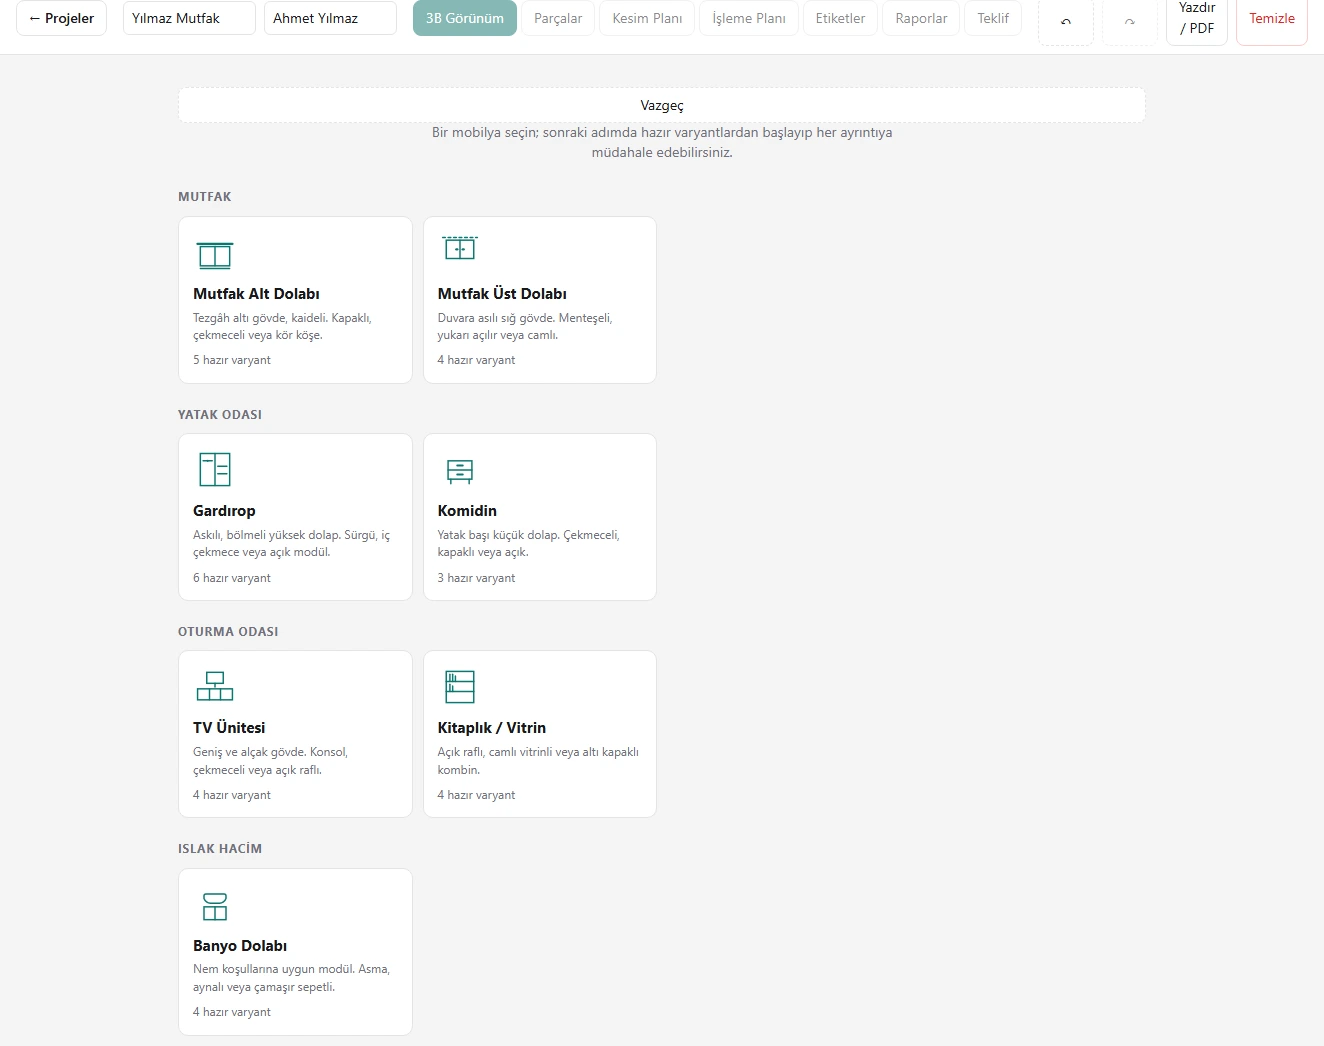Screen dimensions: 1324x1046
Task: Edit the Yılmaz Mutfak project name field
Action: 189,18
